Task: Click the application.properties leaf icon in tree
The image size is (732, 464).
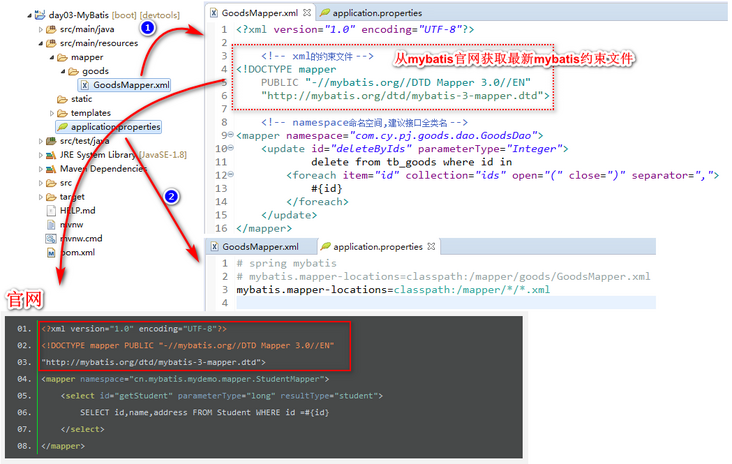Action: [63, 127]
